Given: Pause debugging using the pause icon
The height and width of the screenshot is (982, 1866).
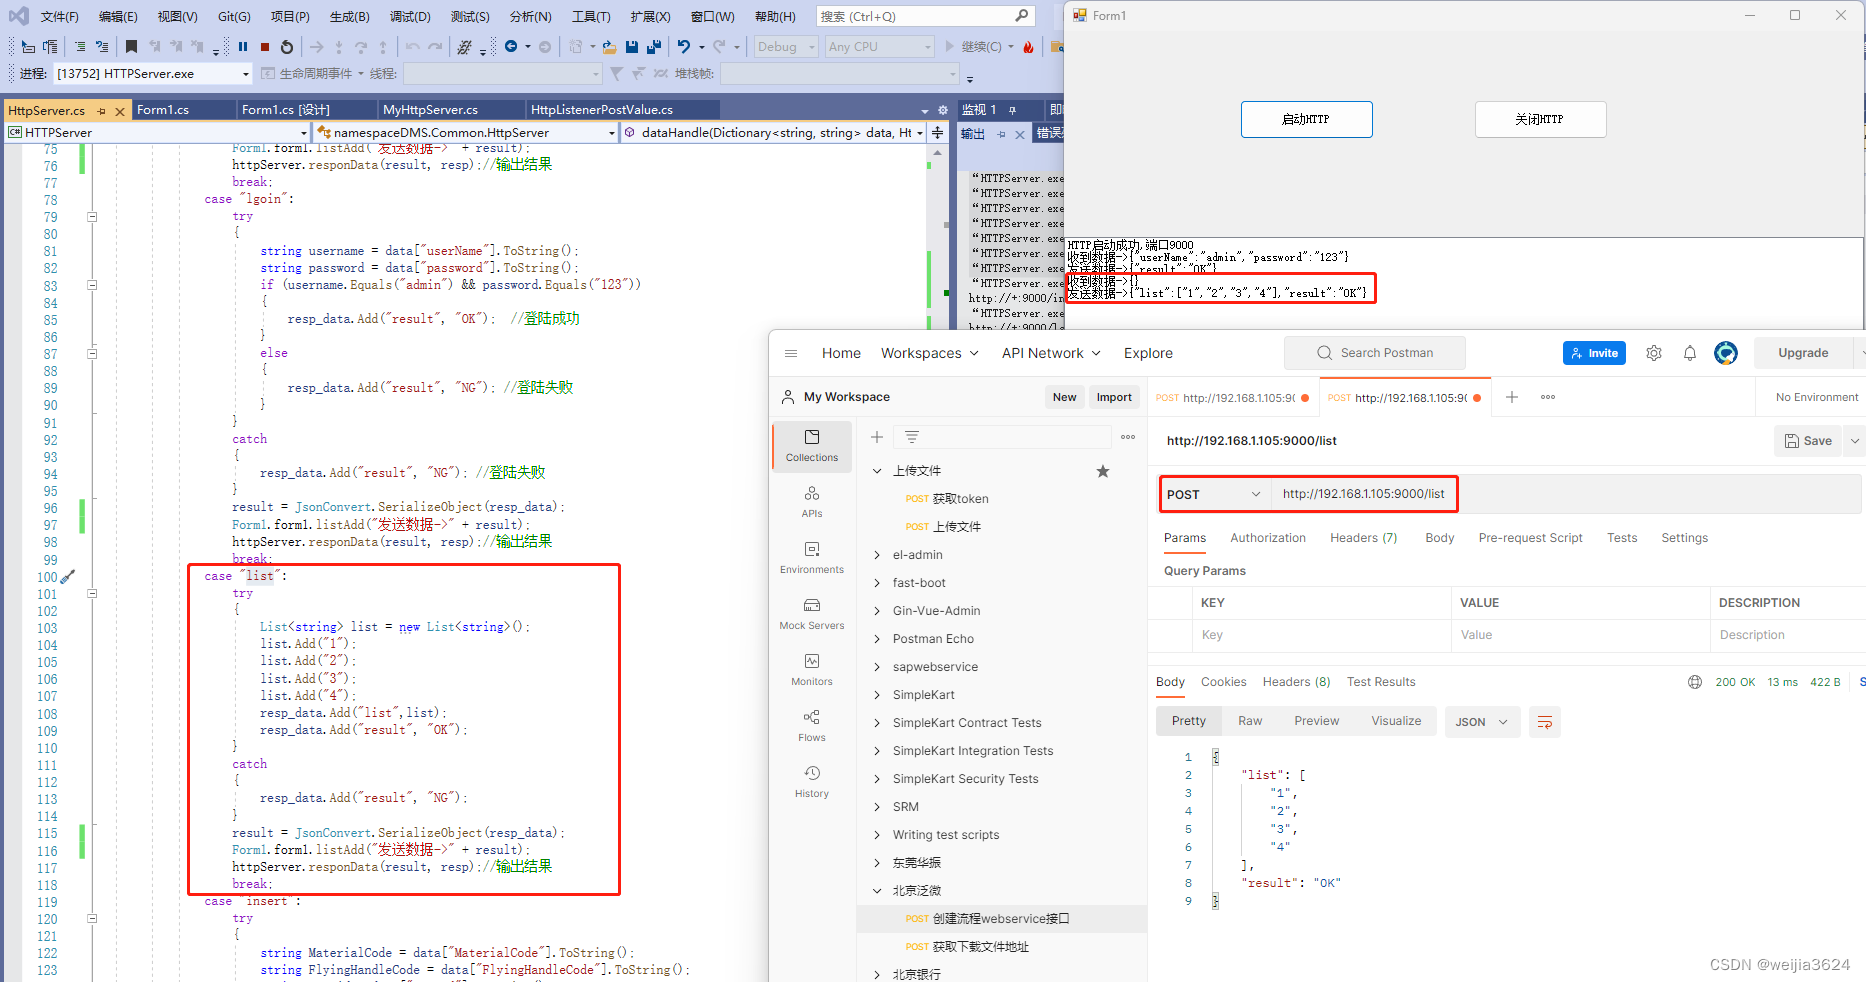Looking at the screenshot, I should click(x=242, y=46).
